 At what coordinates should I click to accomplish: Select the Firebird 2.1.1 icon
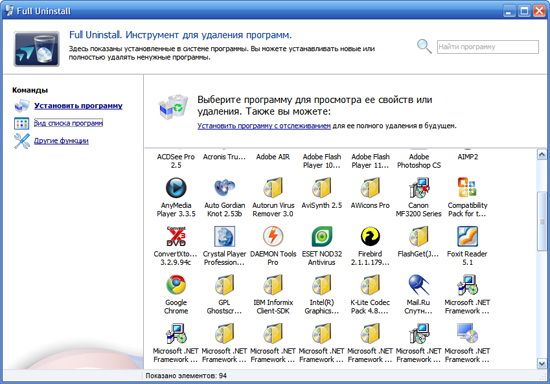coord(370,236)
